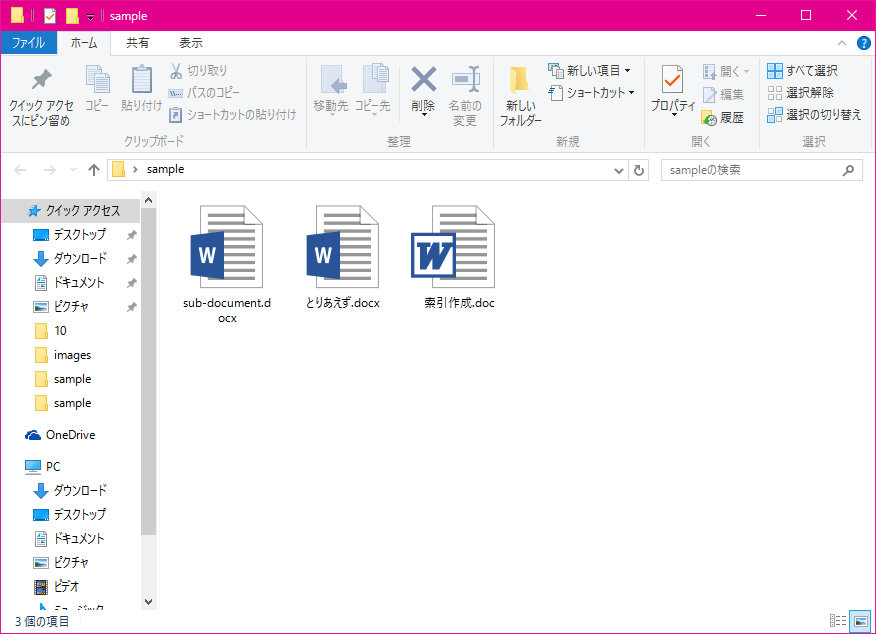Open the コピー先 (Copy to) menu
Viewport: 876px width, 634px height.
coord(373,88)
